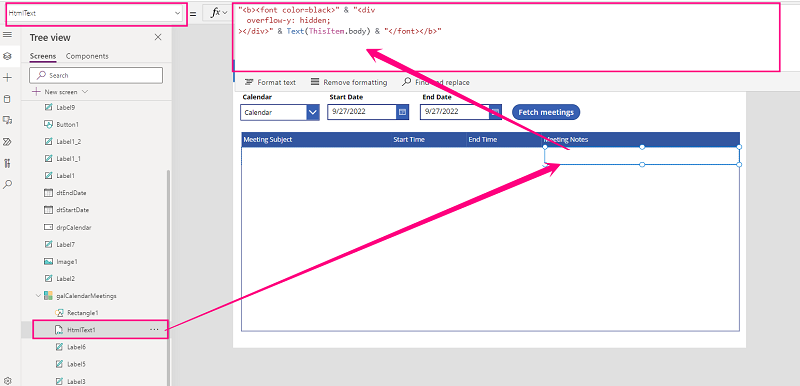Click the End Date input field
This screenshot has height=386, width=800.
click(x=455, y=112)
